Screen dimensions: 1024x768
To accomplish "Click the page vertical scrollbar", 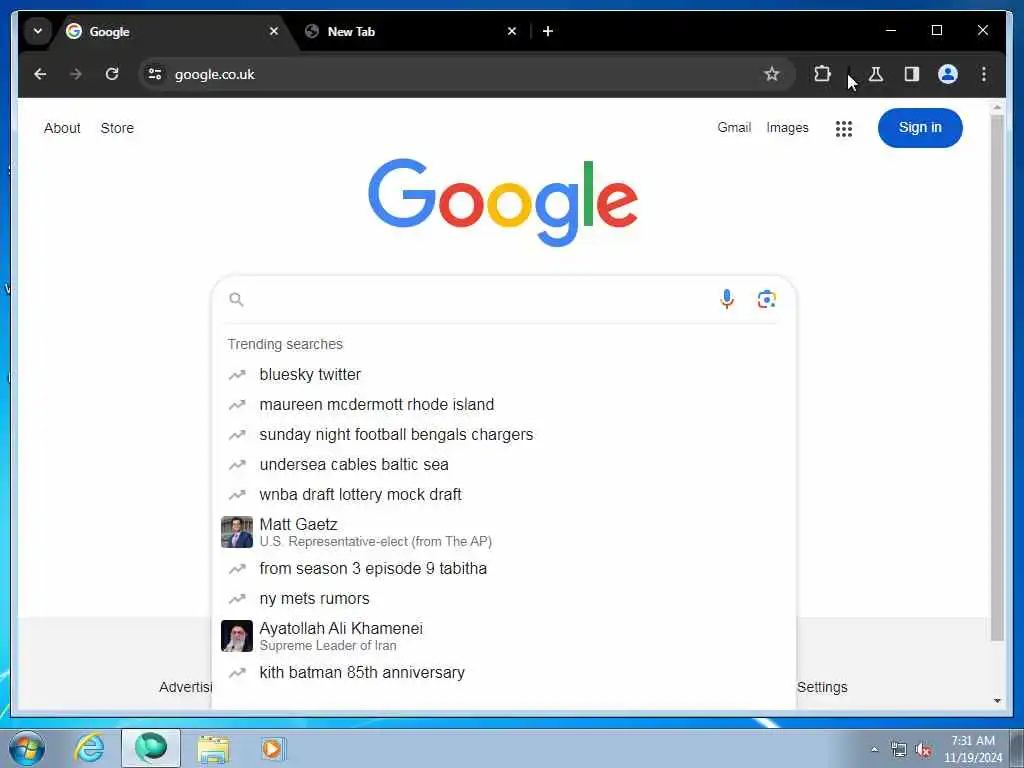I will 997,379.
